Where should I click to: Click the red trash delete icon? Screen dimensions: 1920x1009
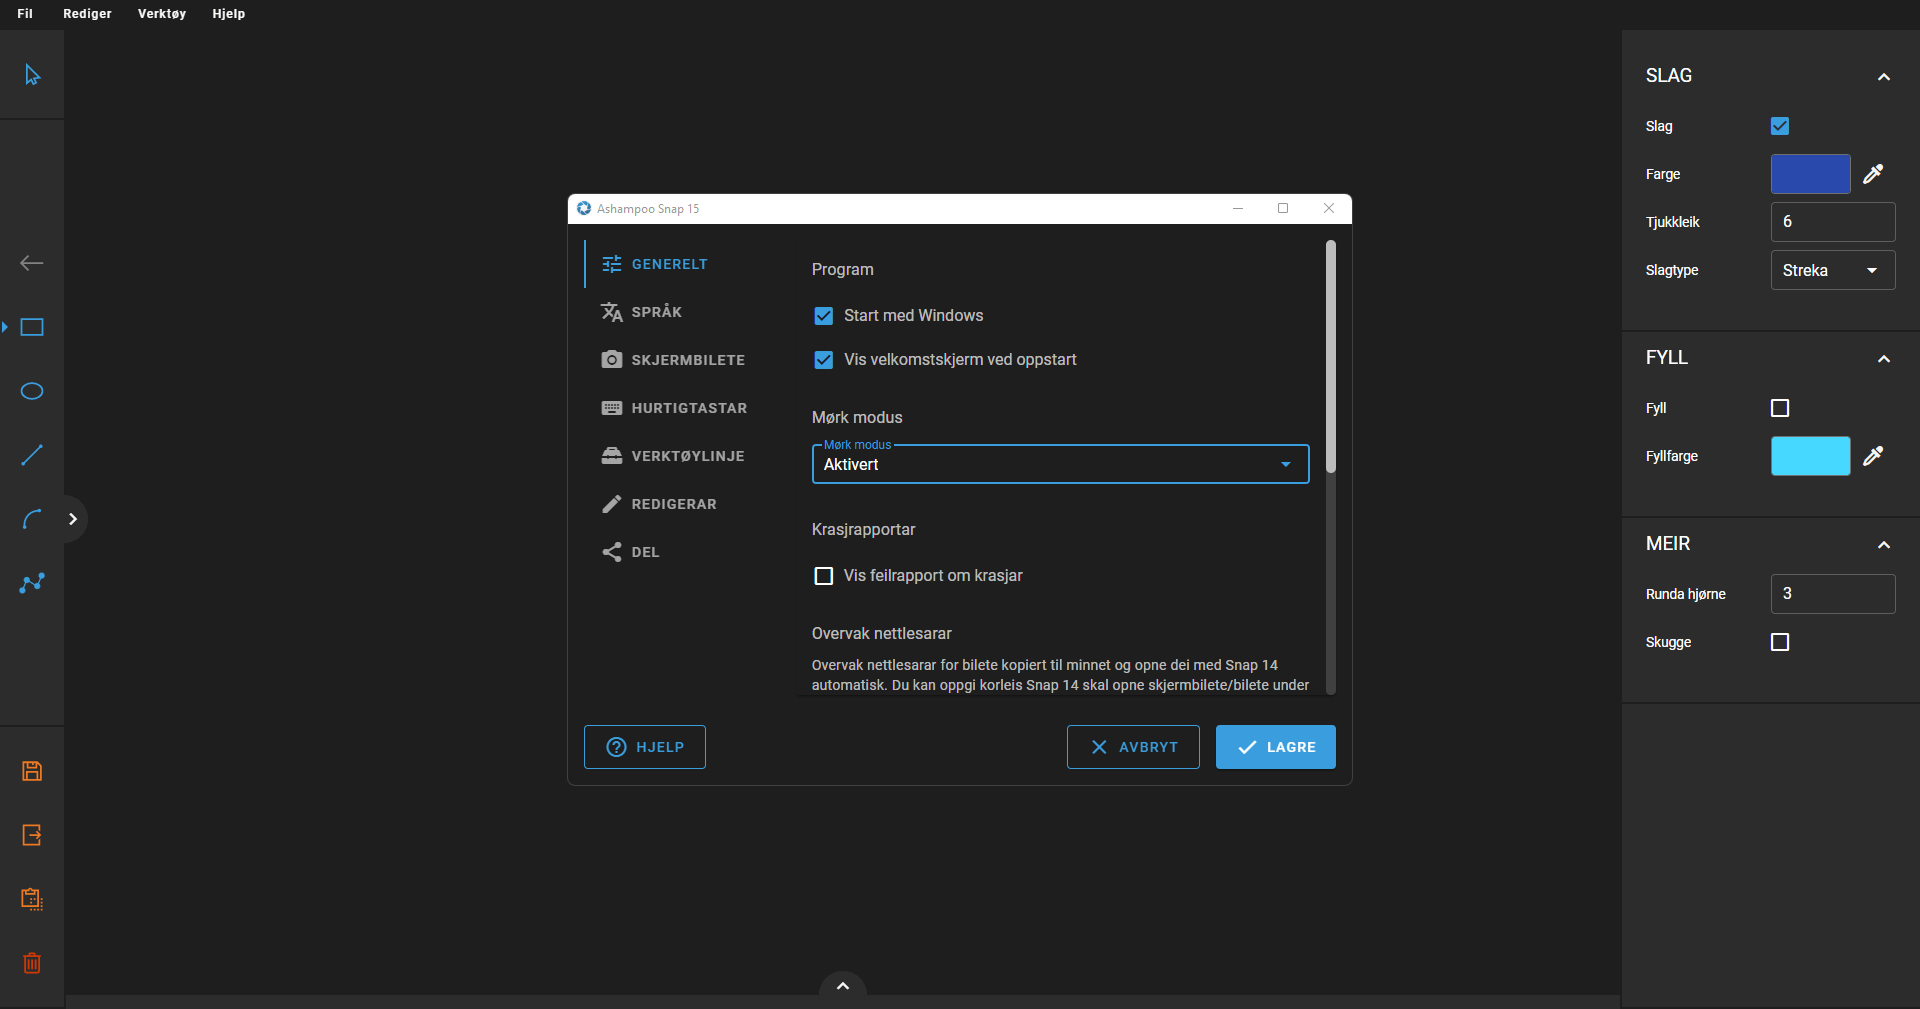click(32, 963)
